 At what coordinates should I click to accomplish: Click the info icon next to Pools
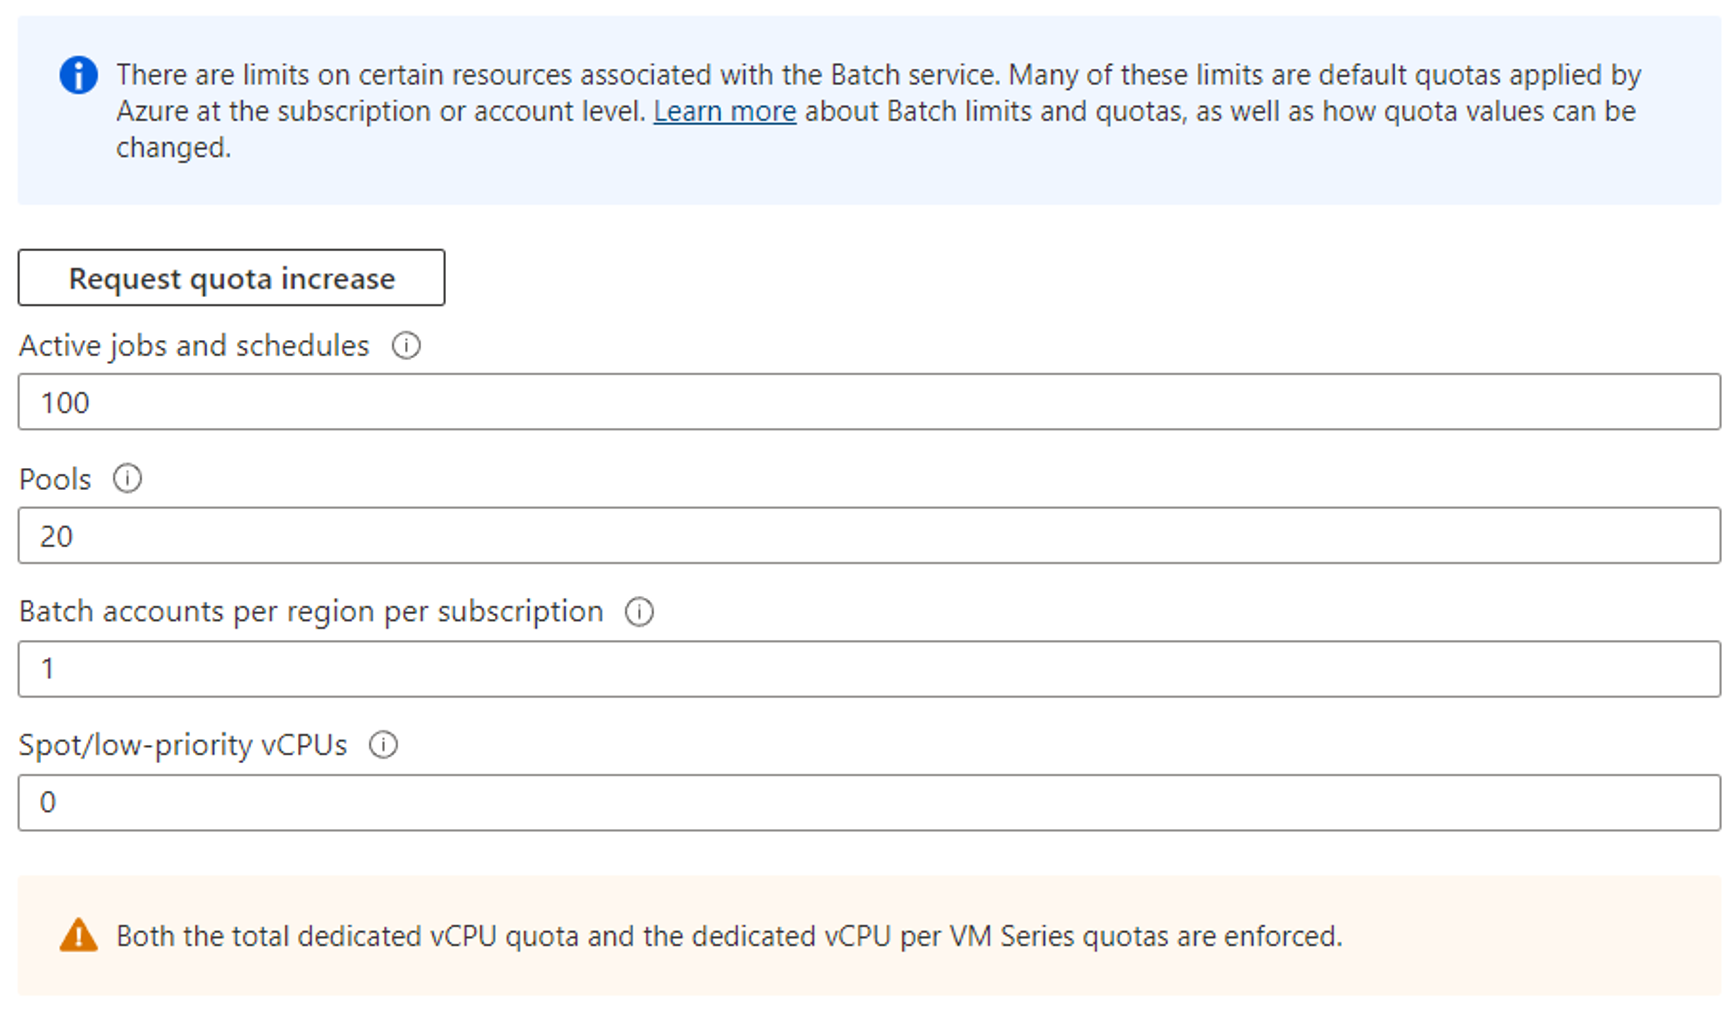(127, 479)
